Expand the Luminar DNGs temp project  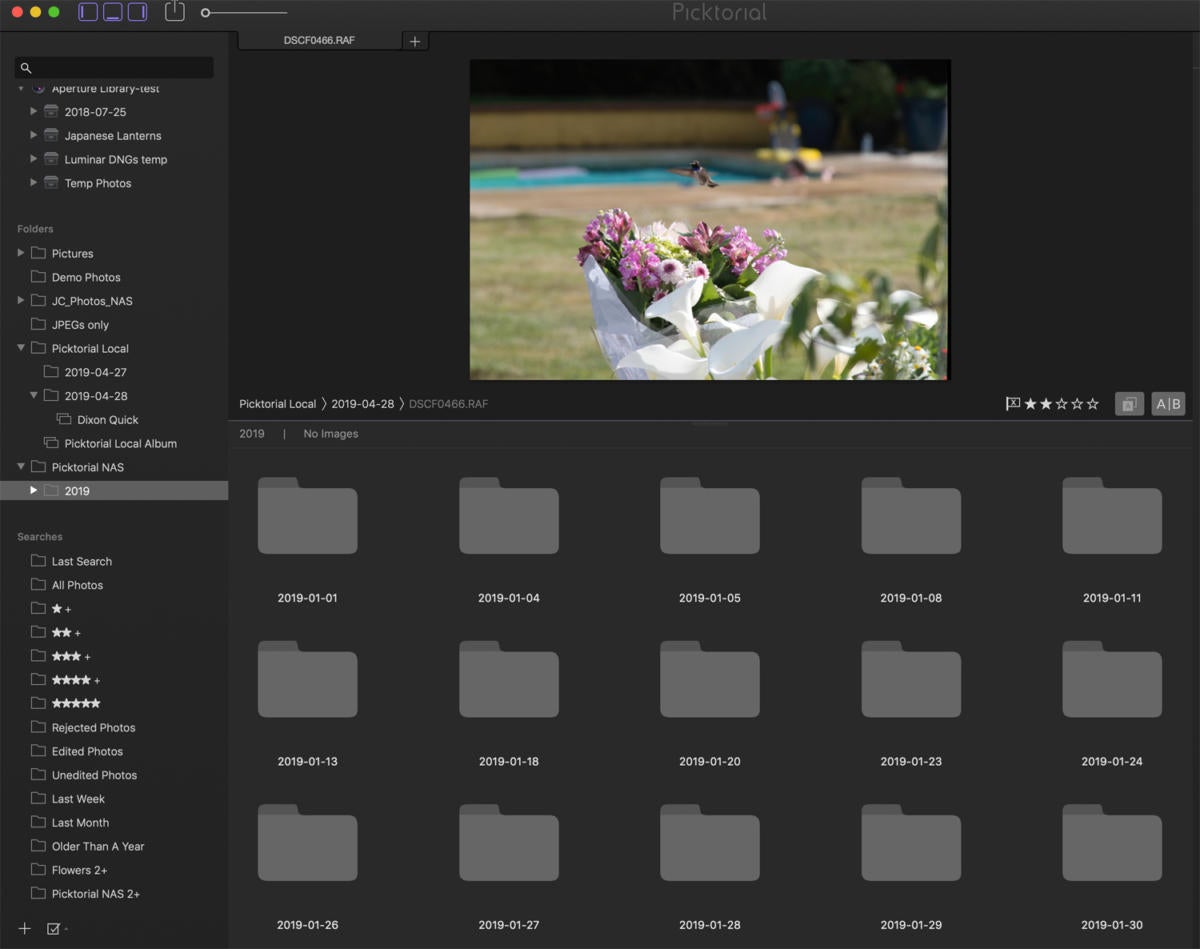click(x=34, y=159)
